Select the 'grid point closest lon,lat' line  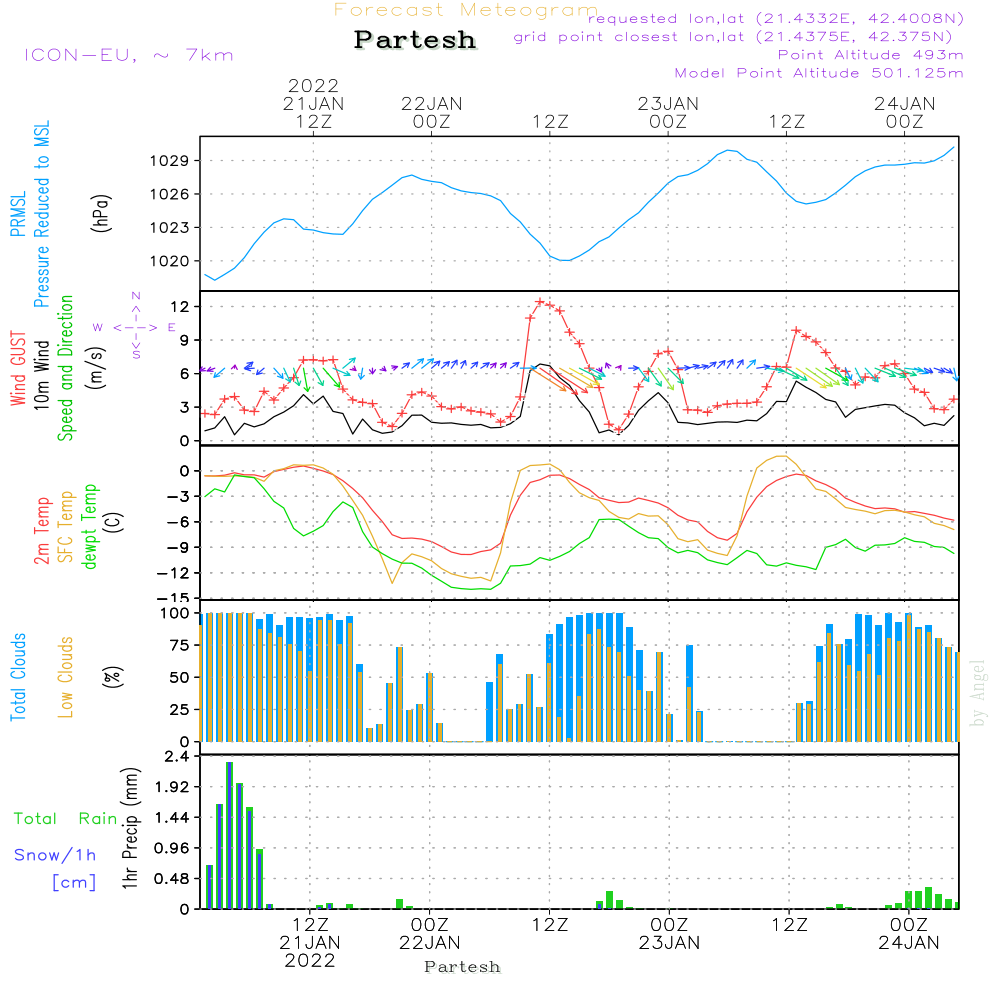point(733,36)
